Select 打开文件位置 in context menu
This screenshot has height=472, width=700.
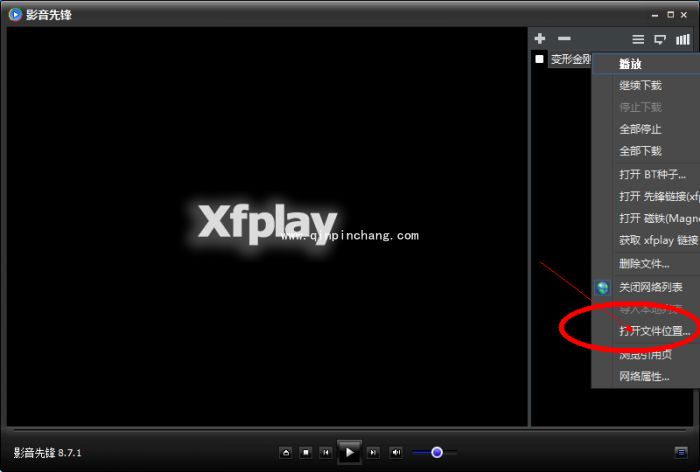click(x=654, y=331)
